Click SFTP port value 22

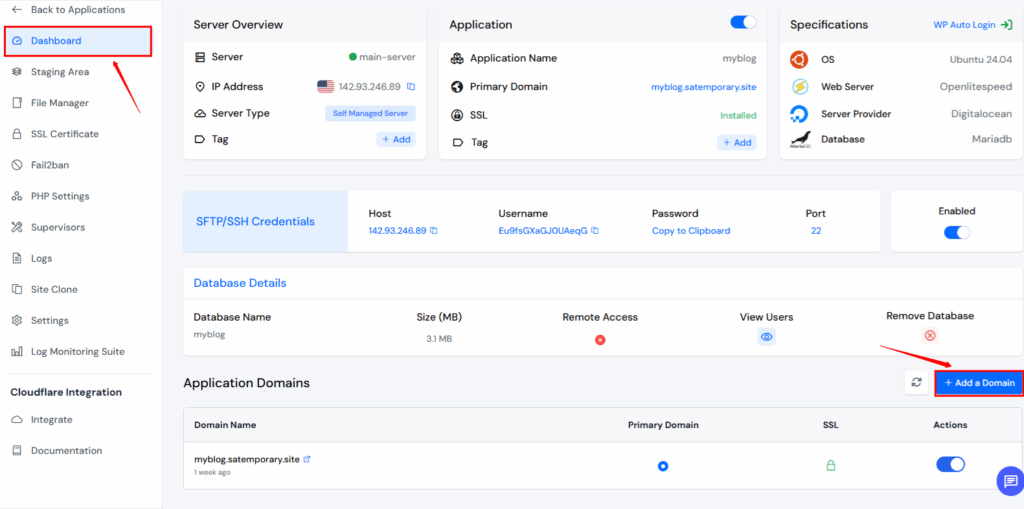[816, 231]
